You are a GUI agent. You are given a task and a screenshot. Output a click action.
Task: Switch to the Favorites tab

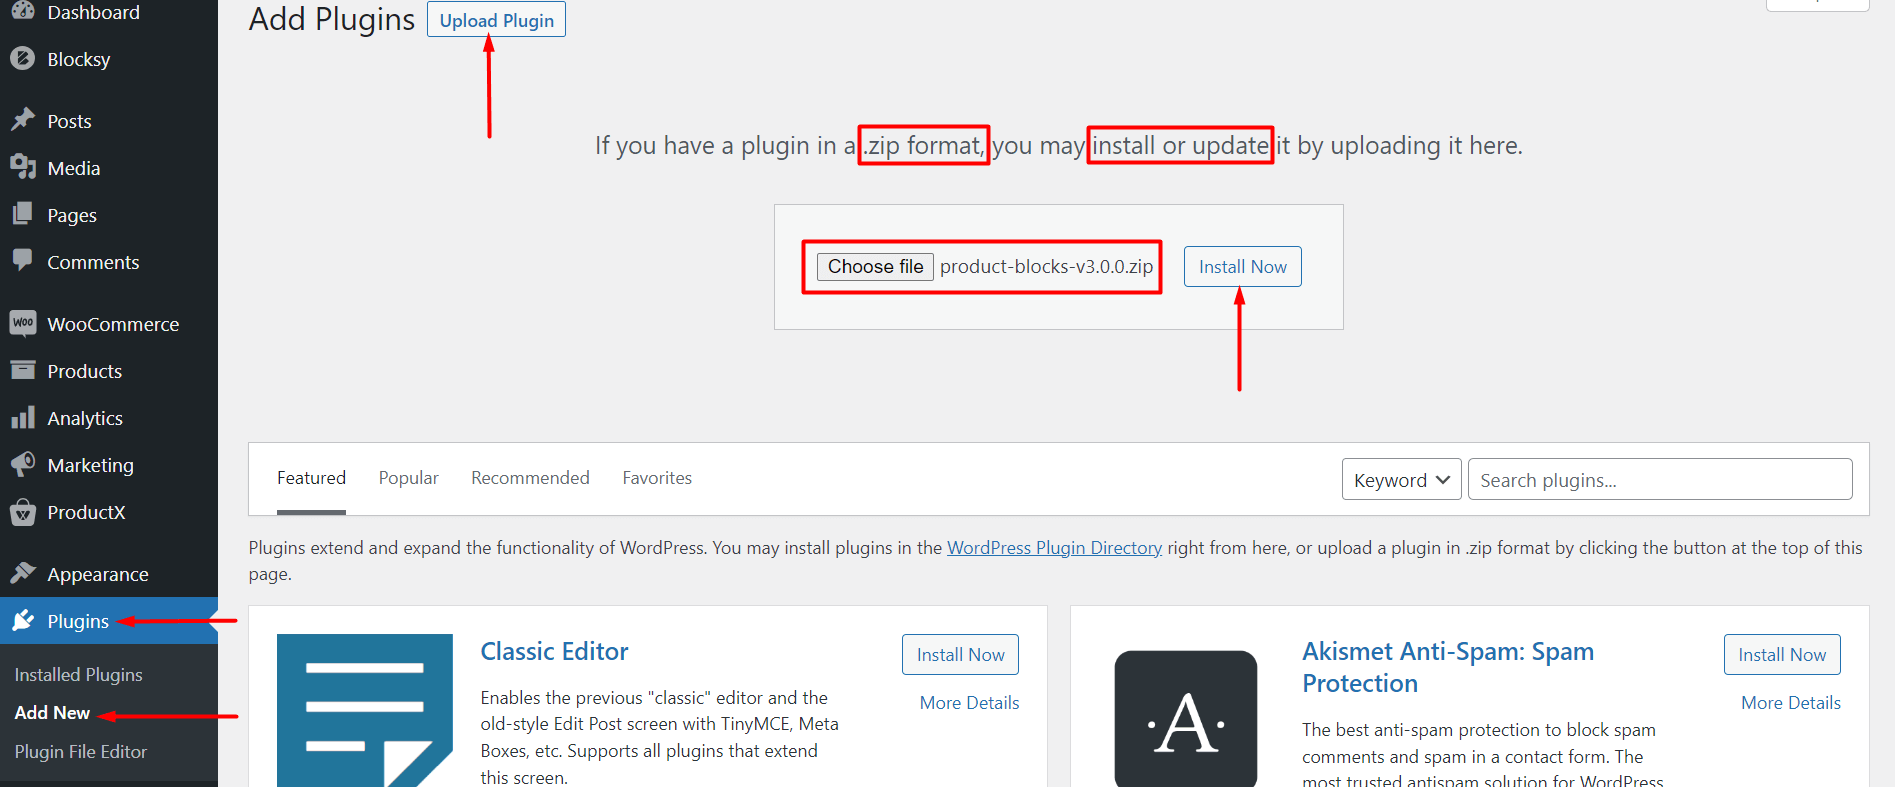point(657,478)
